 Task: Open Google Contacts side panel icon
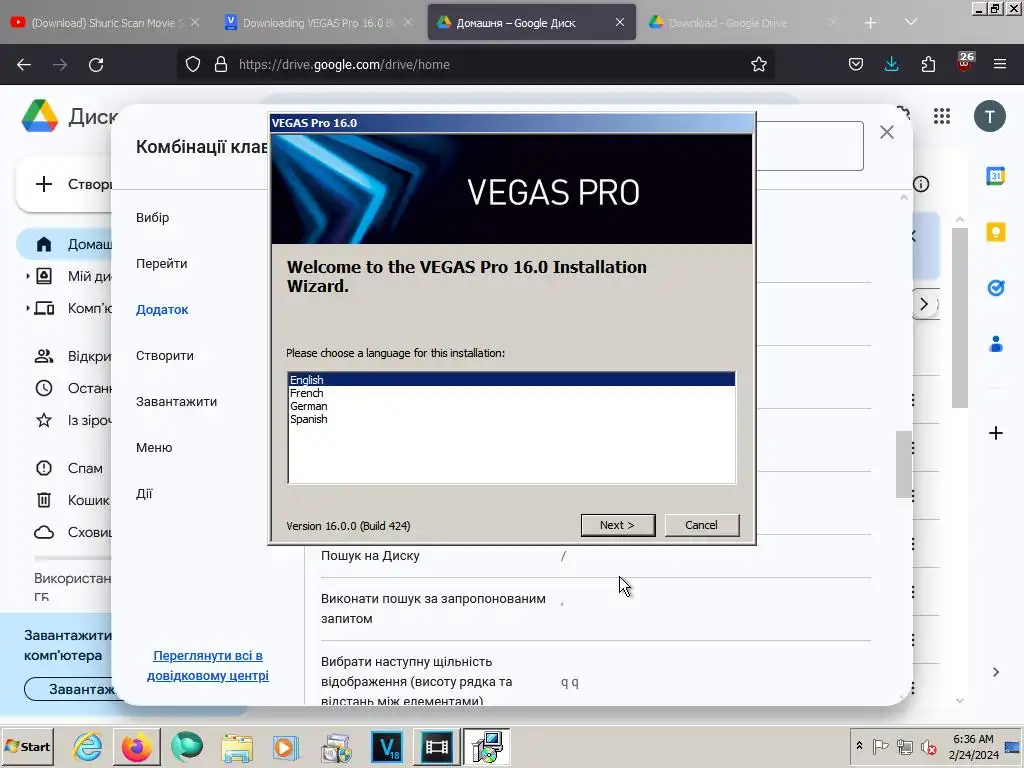pos(995,344)
